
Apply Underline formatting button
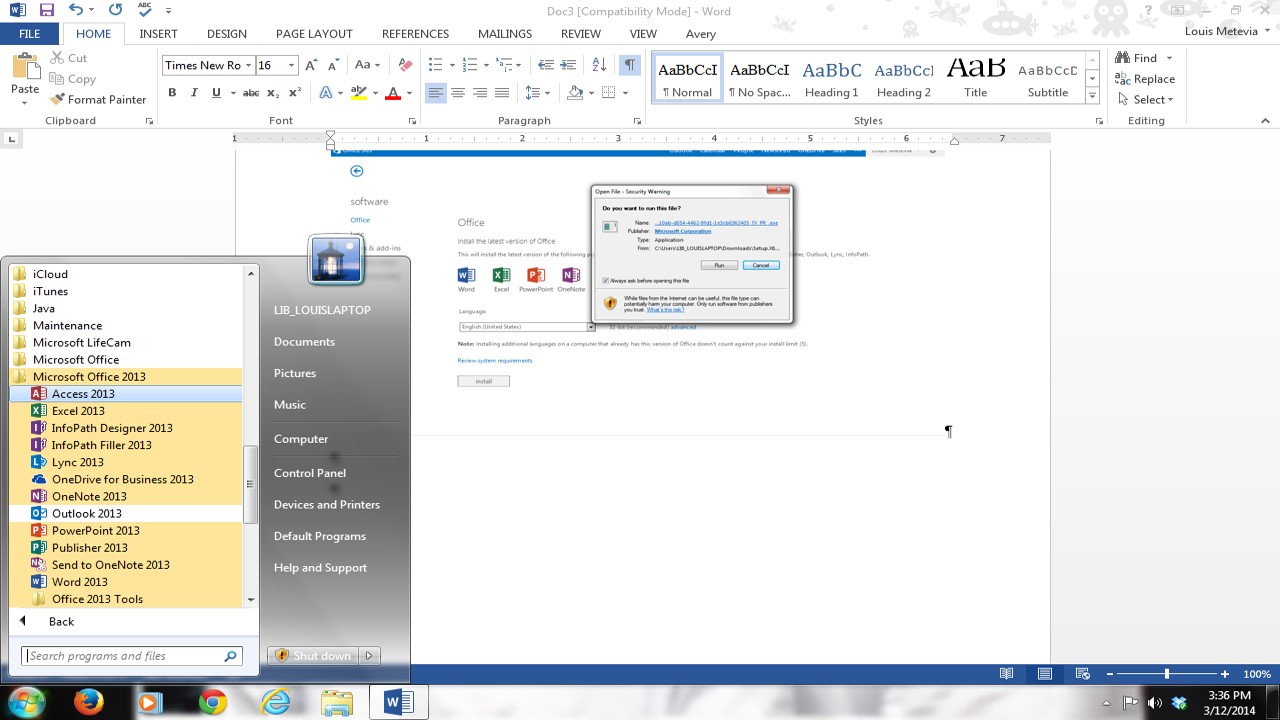pos(216,93)
